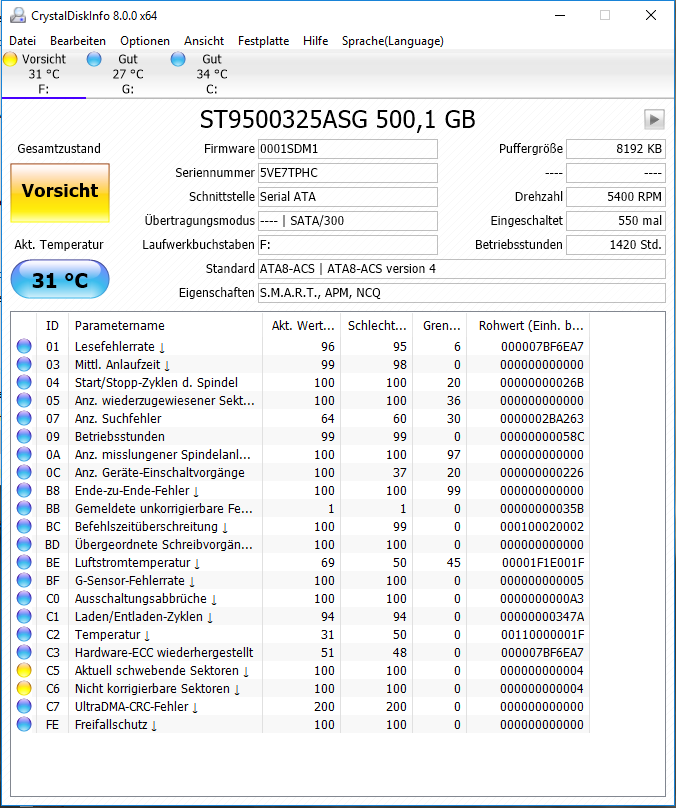Screen dimensions: 676x808
Task: Click the status orb of Mittl. Anlaufzeit row
Action: coord(24,364)
